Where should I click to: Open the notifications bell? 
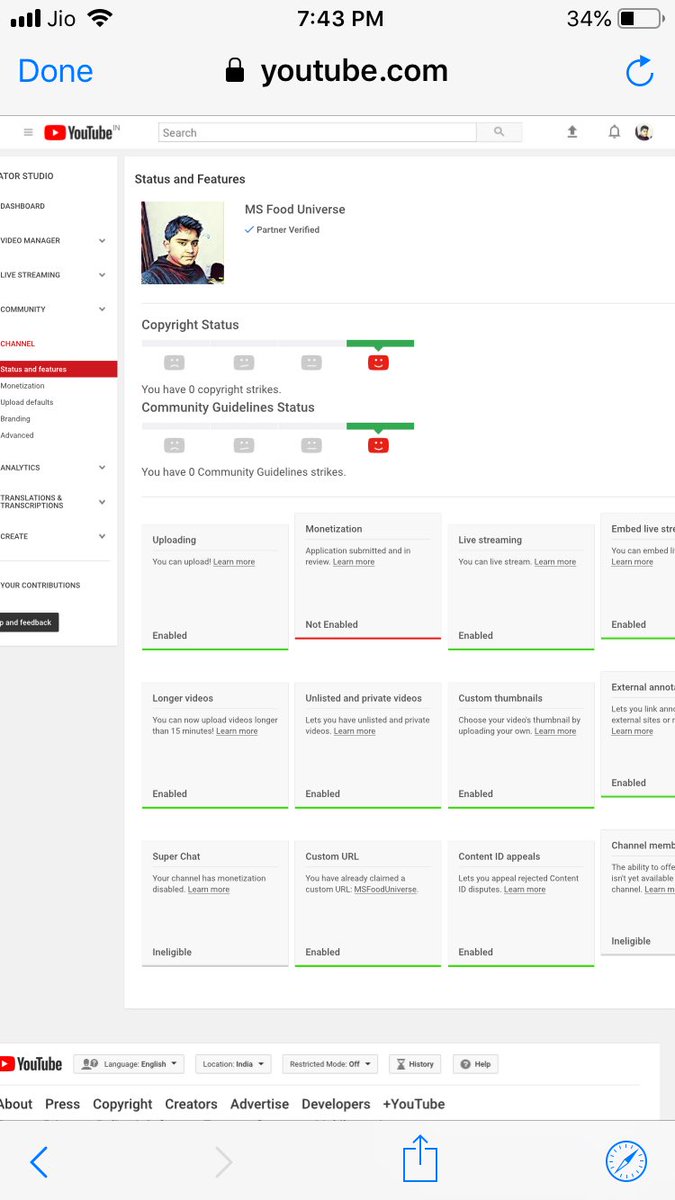[614, 132]
